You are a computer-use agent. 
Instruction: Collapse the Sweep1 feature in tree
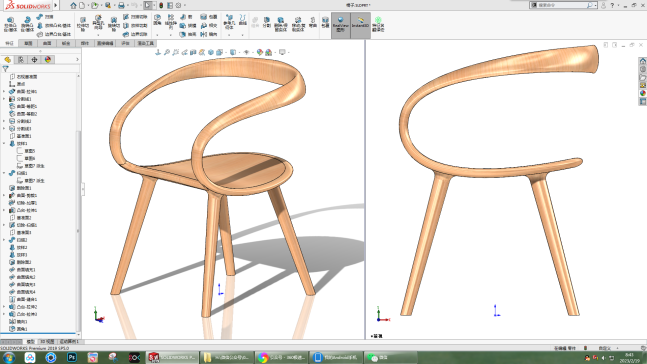point(4,173)
